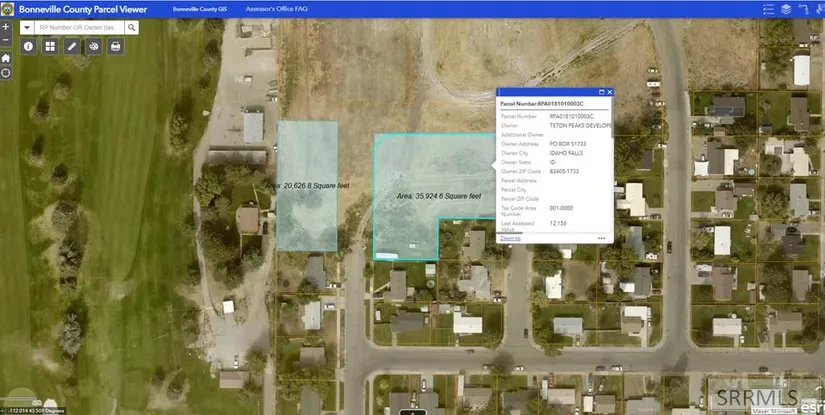Open the popup more options ellipsis
This screenshot has width=825, height=415.
[x=602, y=238]
